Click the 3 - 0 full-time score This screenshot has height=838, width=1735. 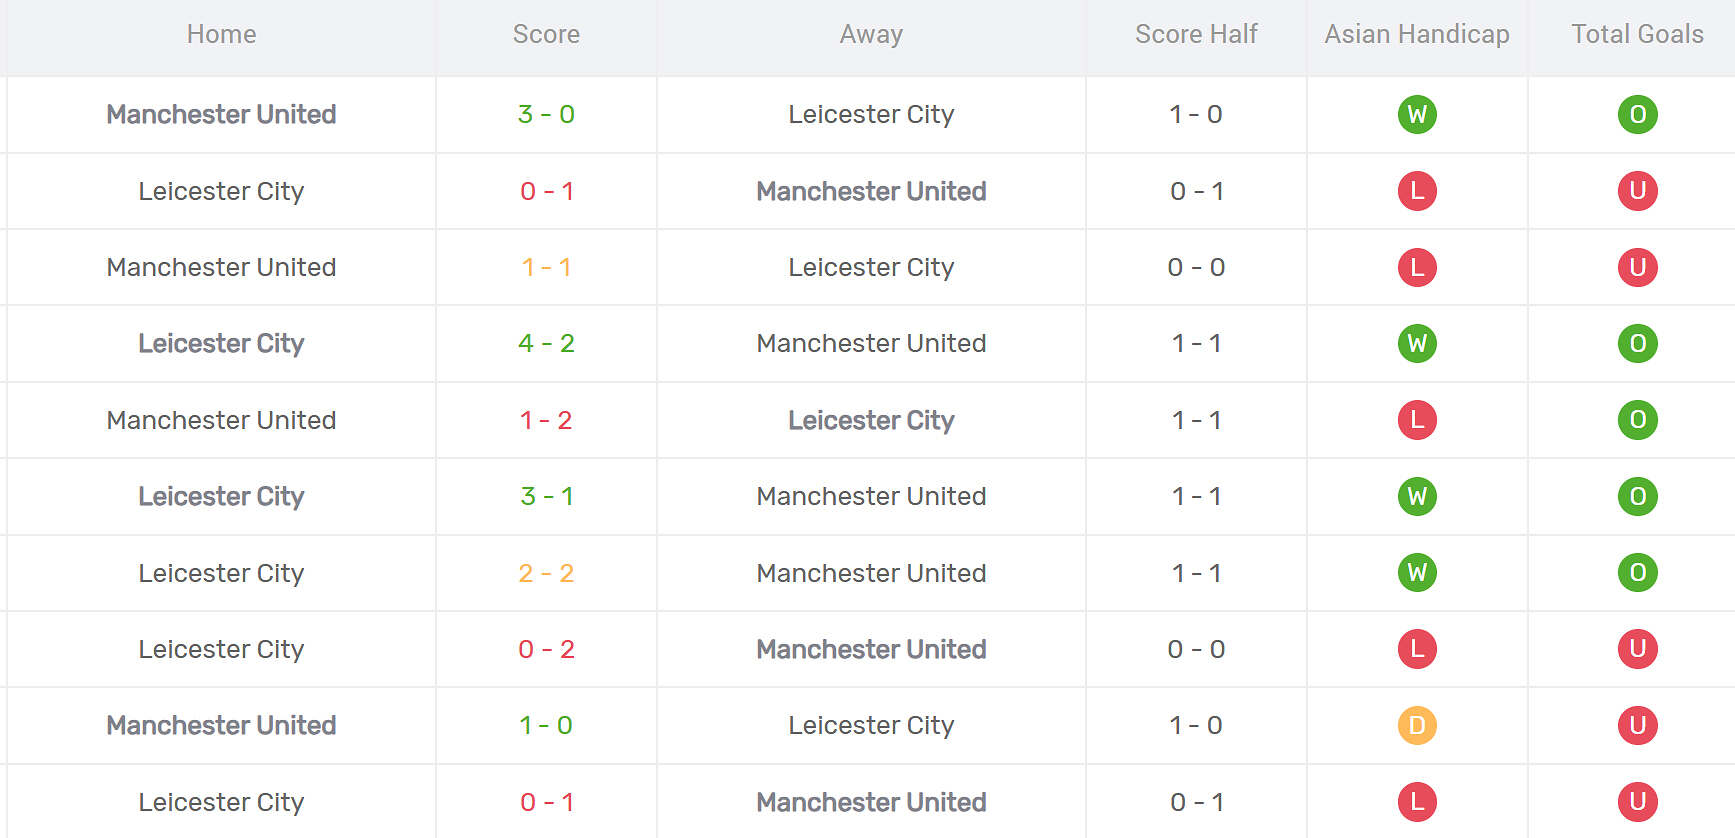(x=546, y=114)
